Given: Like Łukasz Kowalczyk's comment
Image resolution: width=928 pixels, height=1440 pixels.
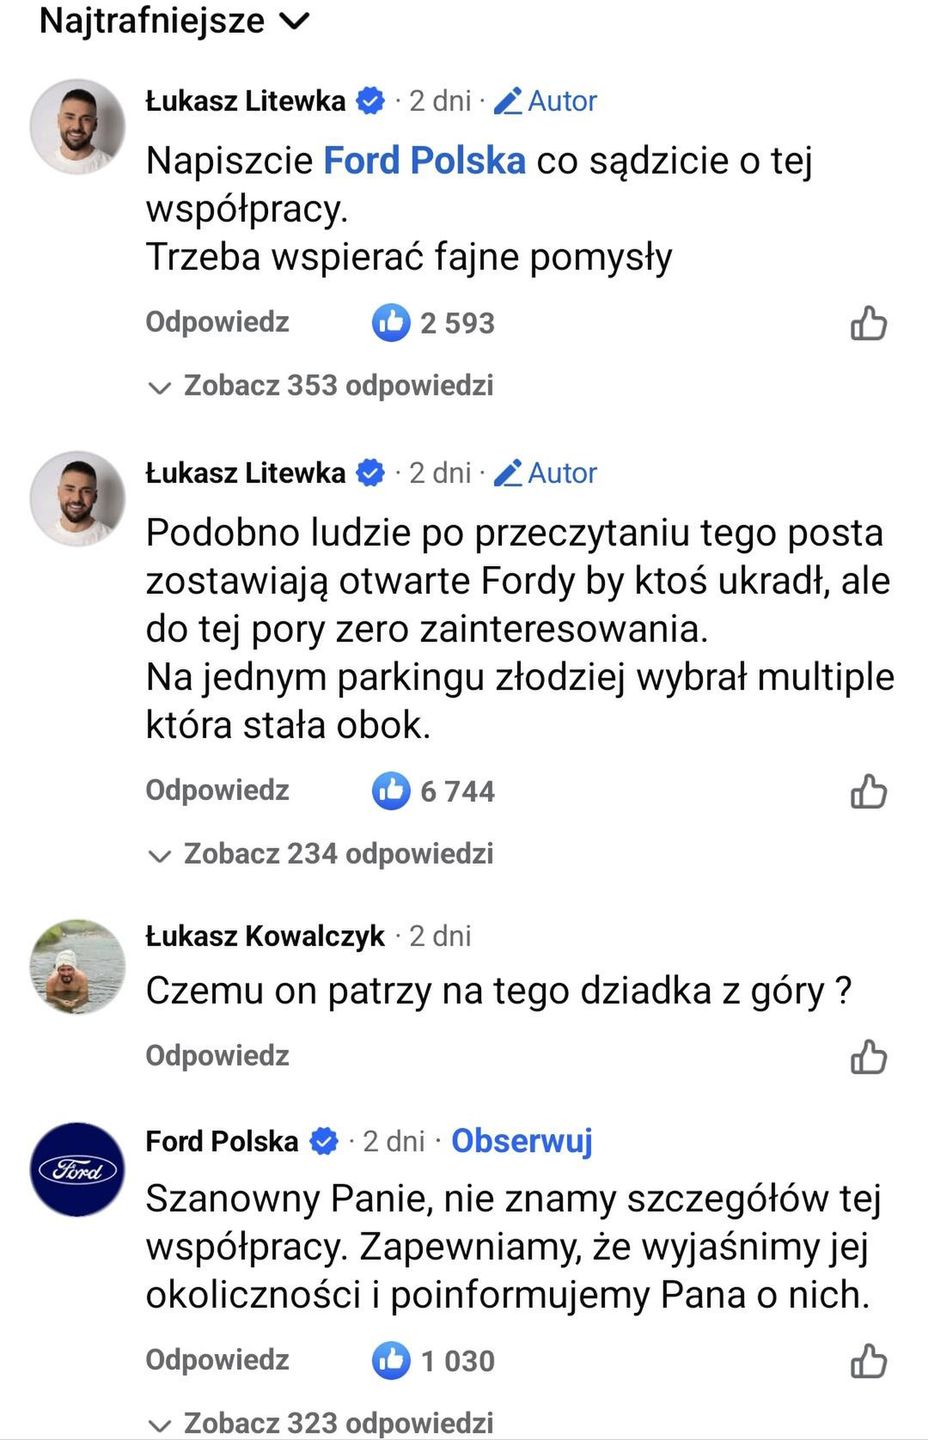Looking at the screenshot, I should click(x=868, y=1057).
